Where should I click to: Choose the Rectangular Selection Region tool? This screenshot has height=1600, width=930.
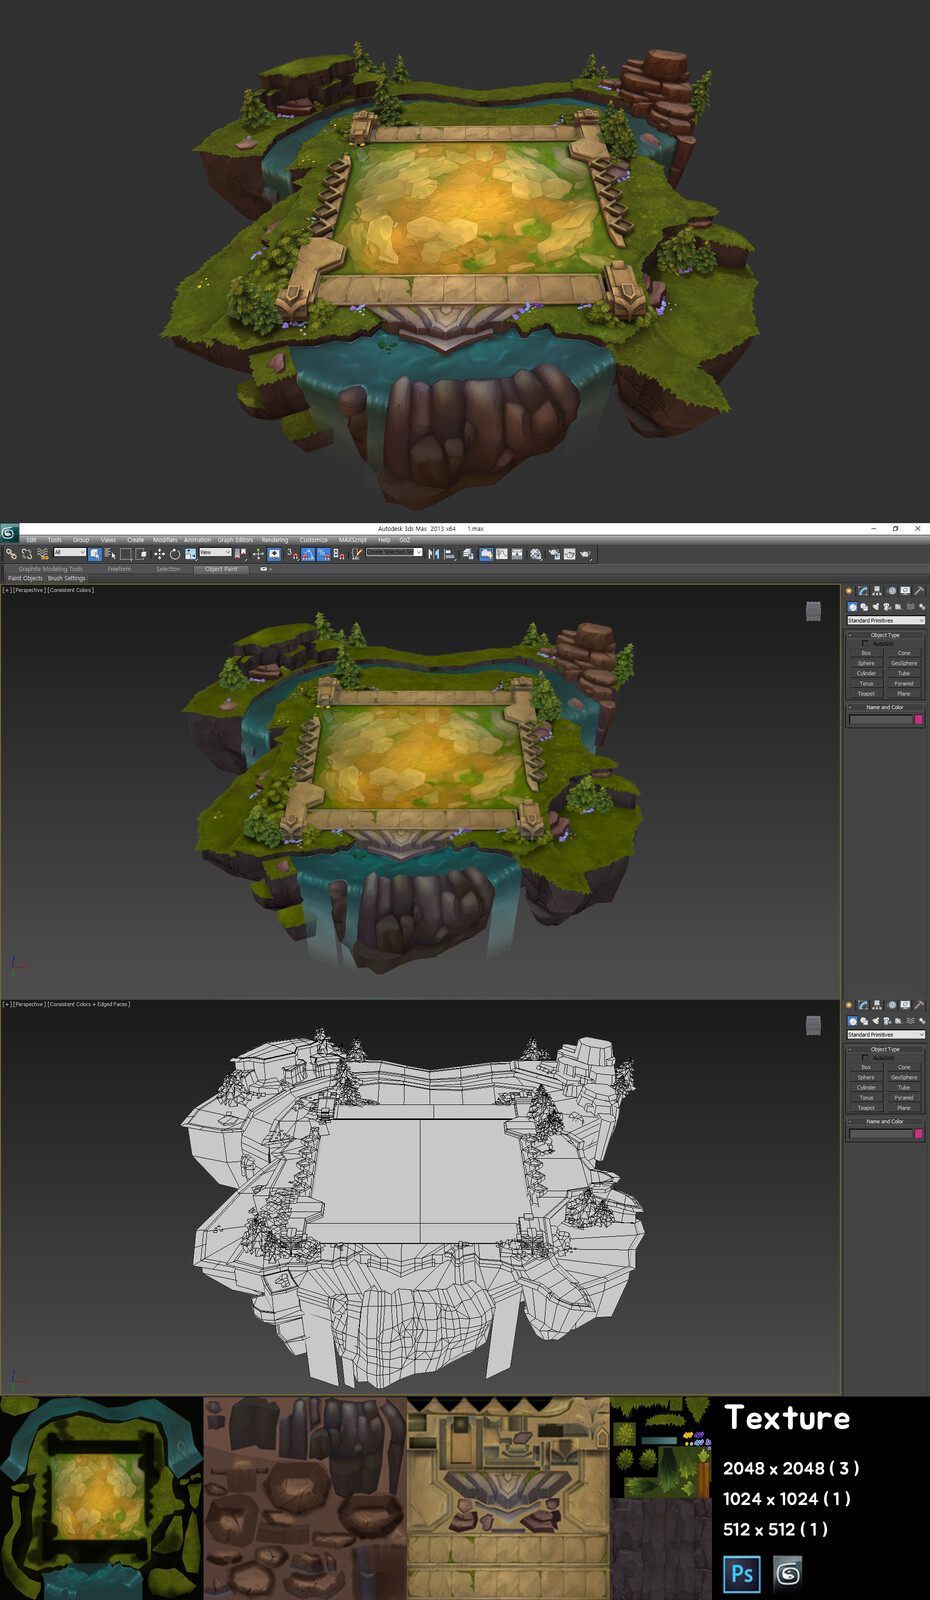coord(126,554)
